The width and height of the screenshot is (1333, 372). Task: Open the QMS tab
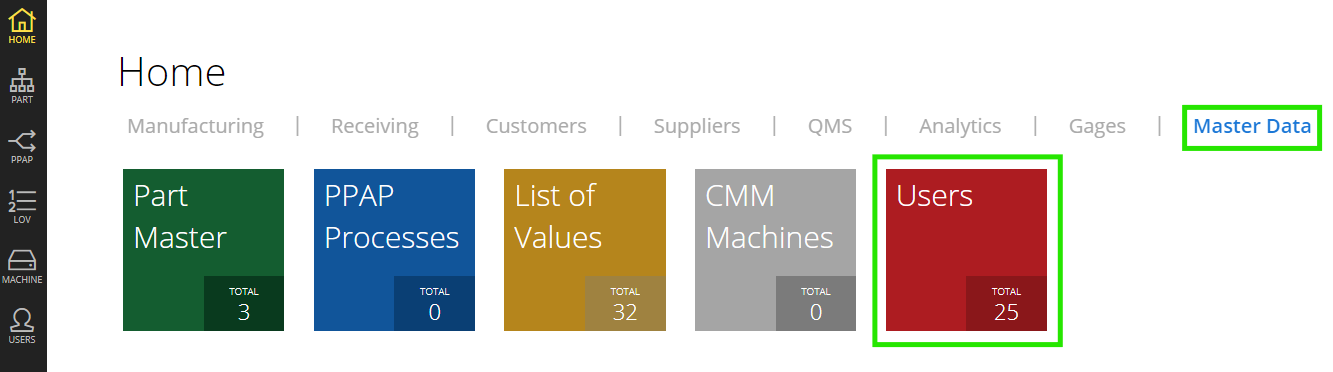coord(830,126)
